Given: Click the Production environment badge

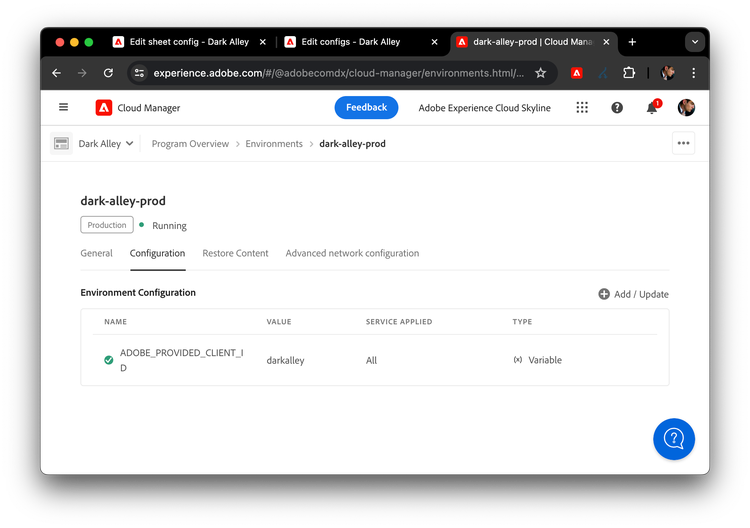Looking at the screenshot, I should [x=107, y=225].
